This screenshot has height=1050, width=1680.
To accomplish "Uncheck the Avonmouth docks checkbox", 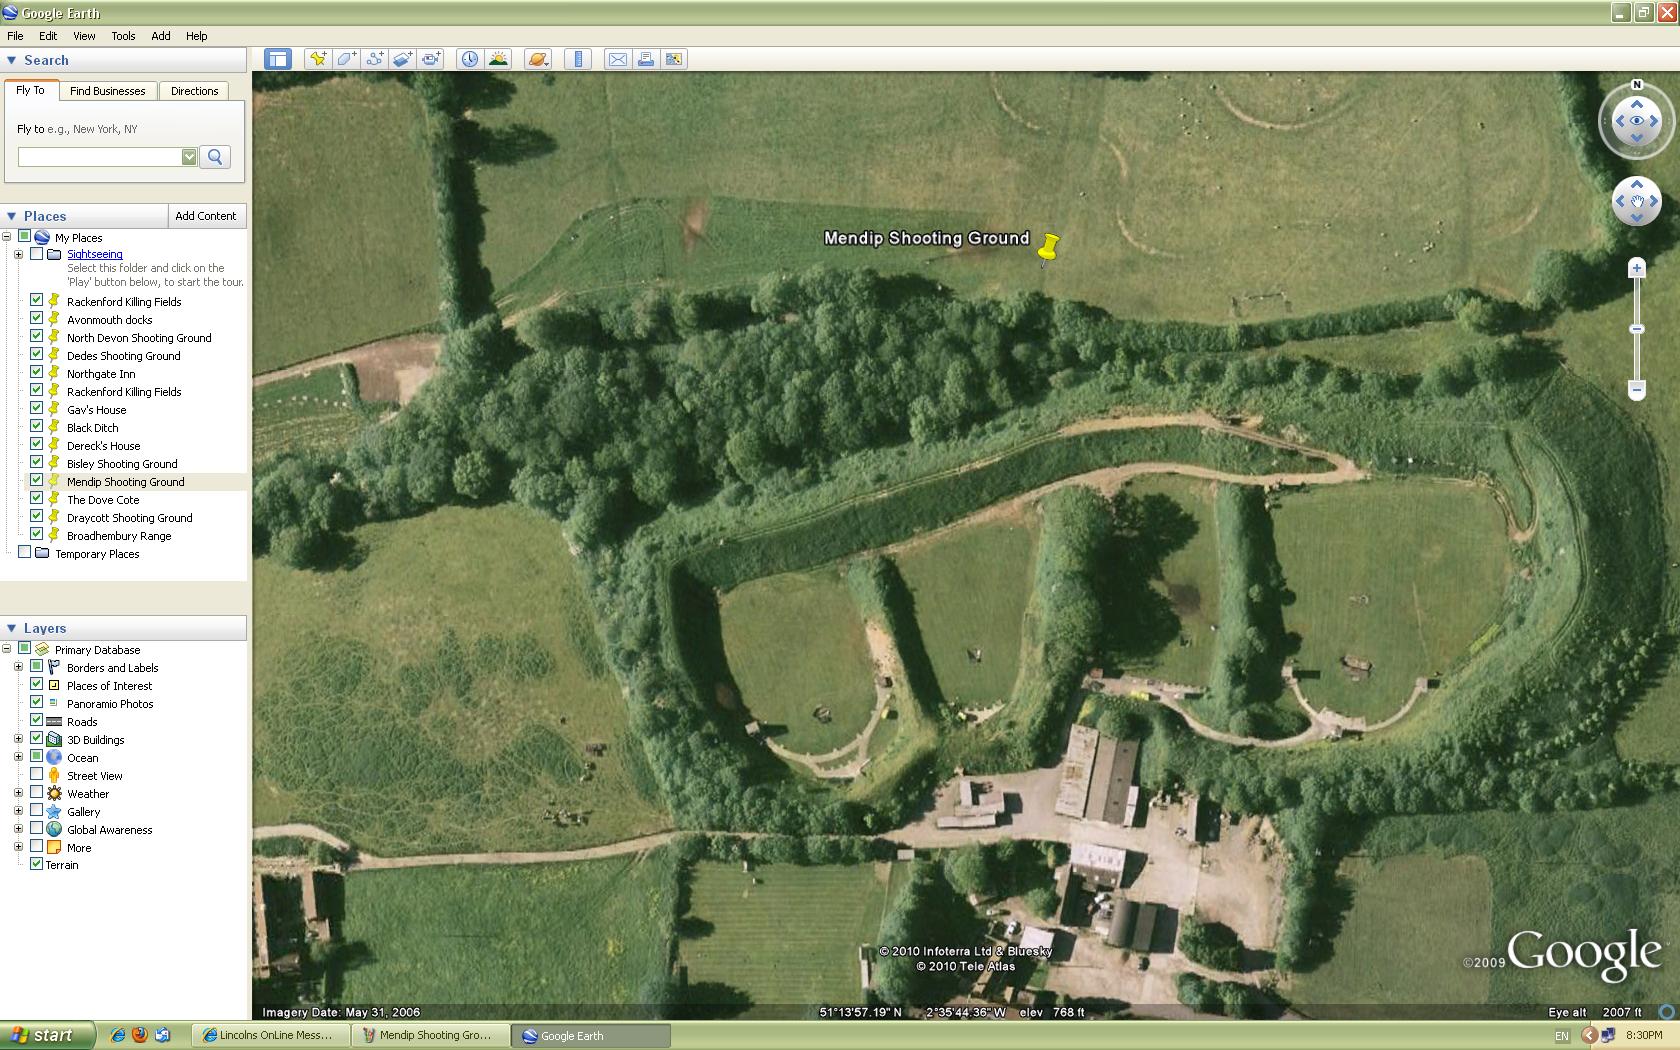I will [x=37, y=318].
